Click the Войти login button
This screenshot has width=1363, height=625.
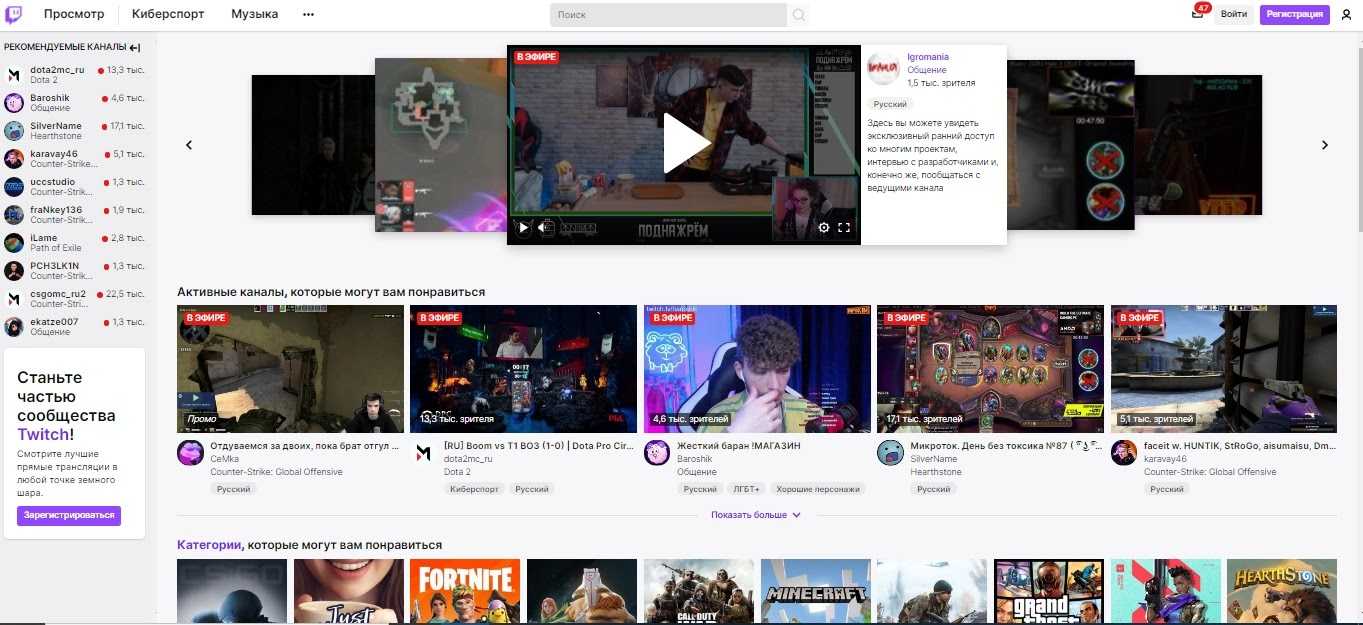[x=1234, y=14]
